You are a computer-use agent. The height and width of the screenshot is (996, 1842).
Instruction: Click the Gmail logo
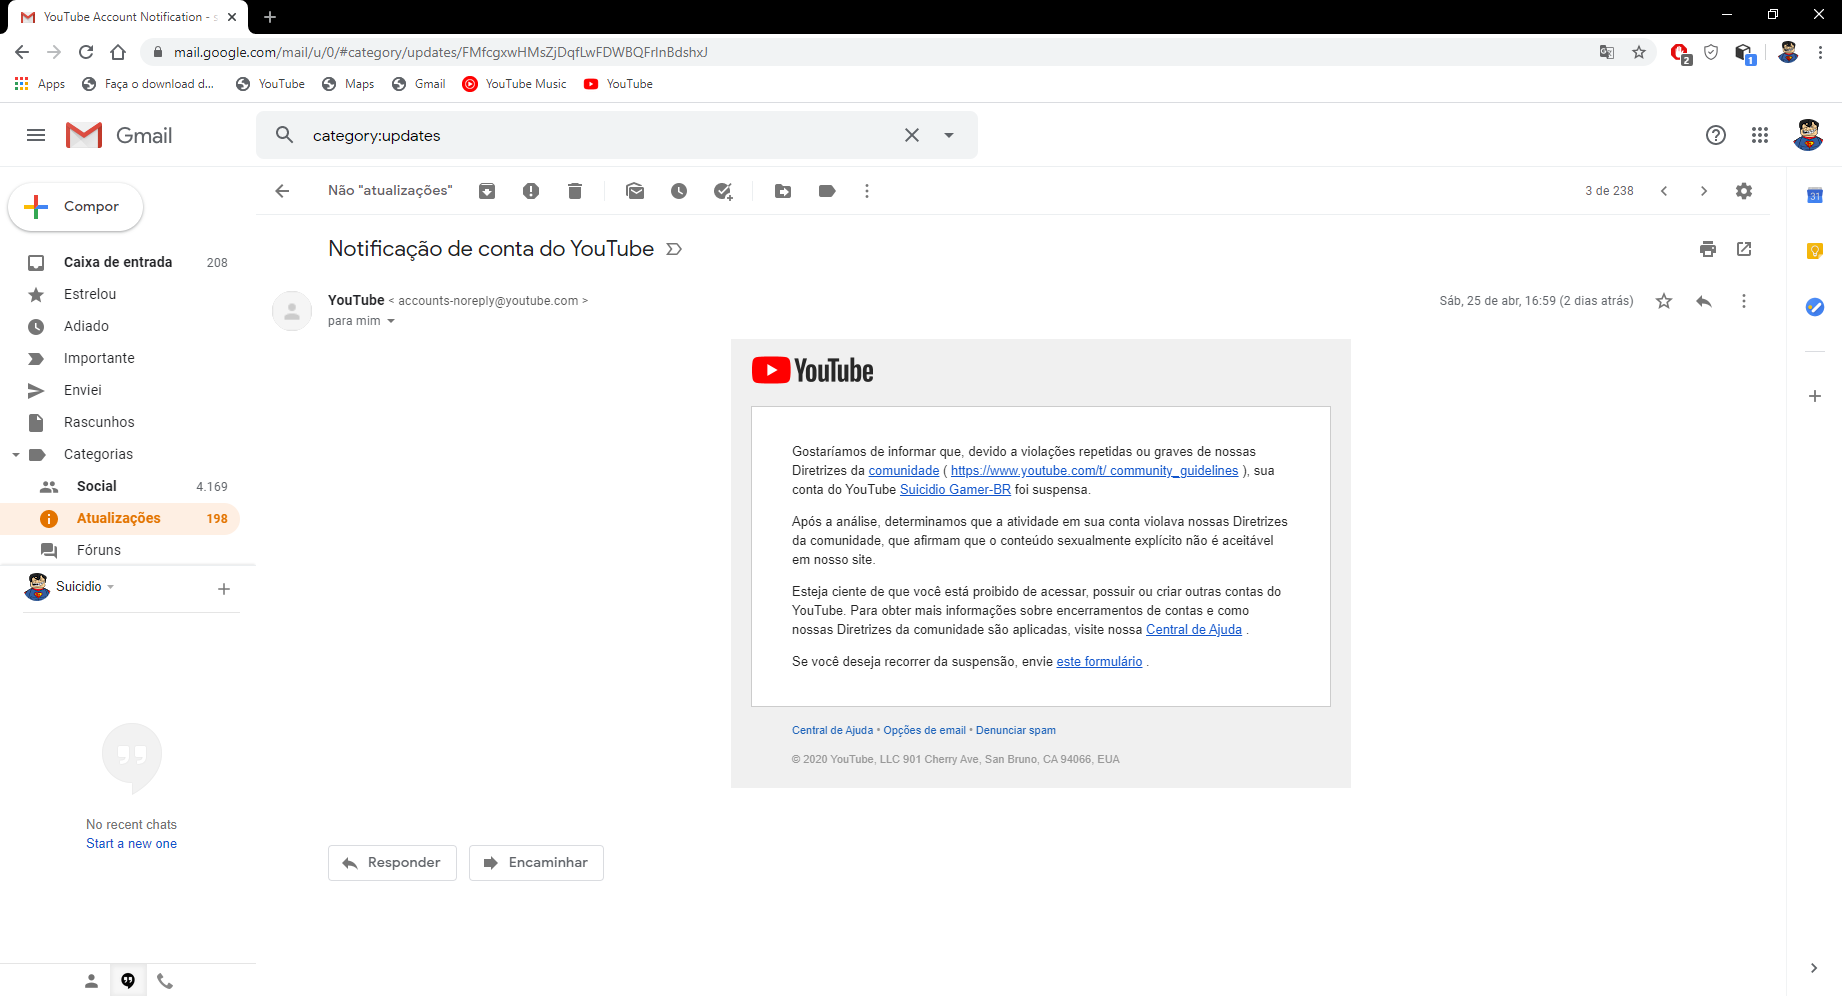(x=119, y=135)
